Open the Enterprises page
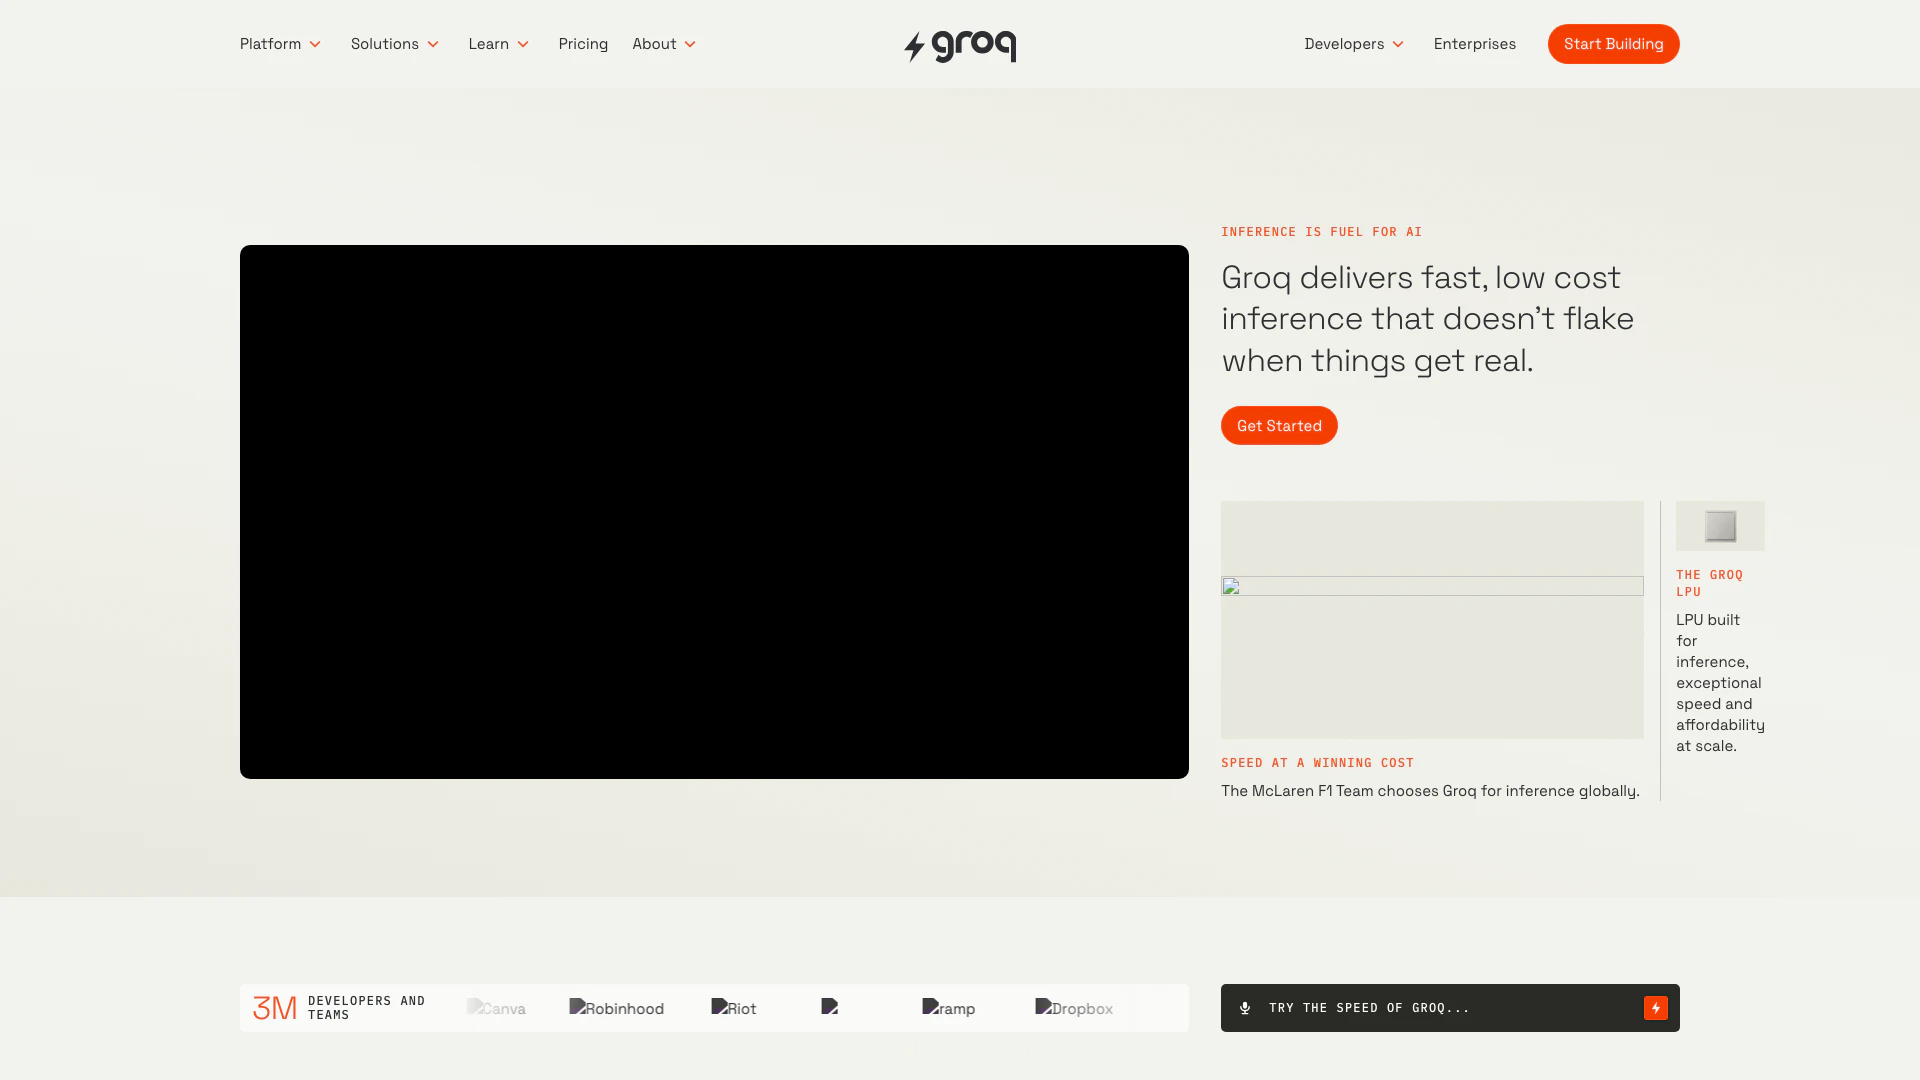The width and height of the screenshot is (1920, 1080). (x=1474, y=44)
